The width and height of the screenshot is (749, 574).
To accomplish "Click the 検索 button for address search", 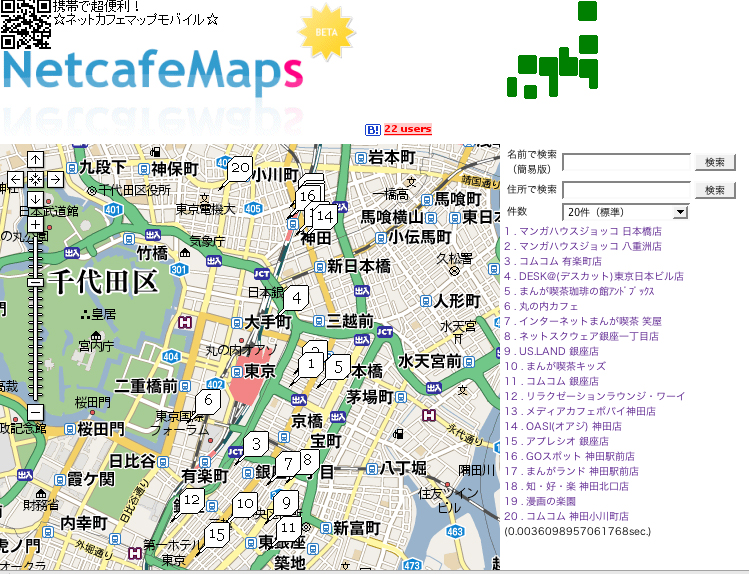I will pyautogui.click(x=715, y=190).
